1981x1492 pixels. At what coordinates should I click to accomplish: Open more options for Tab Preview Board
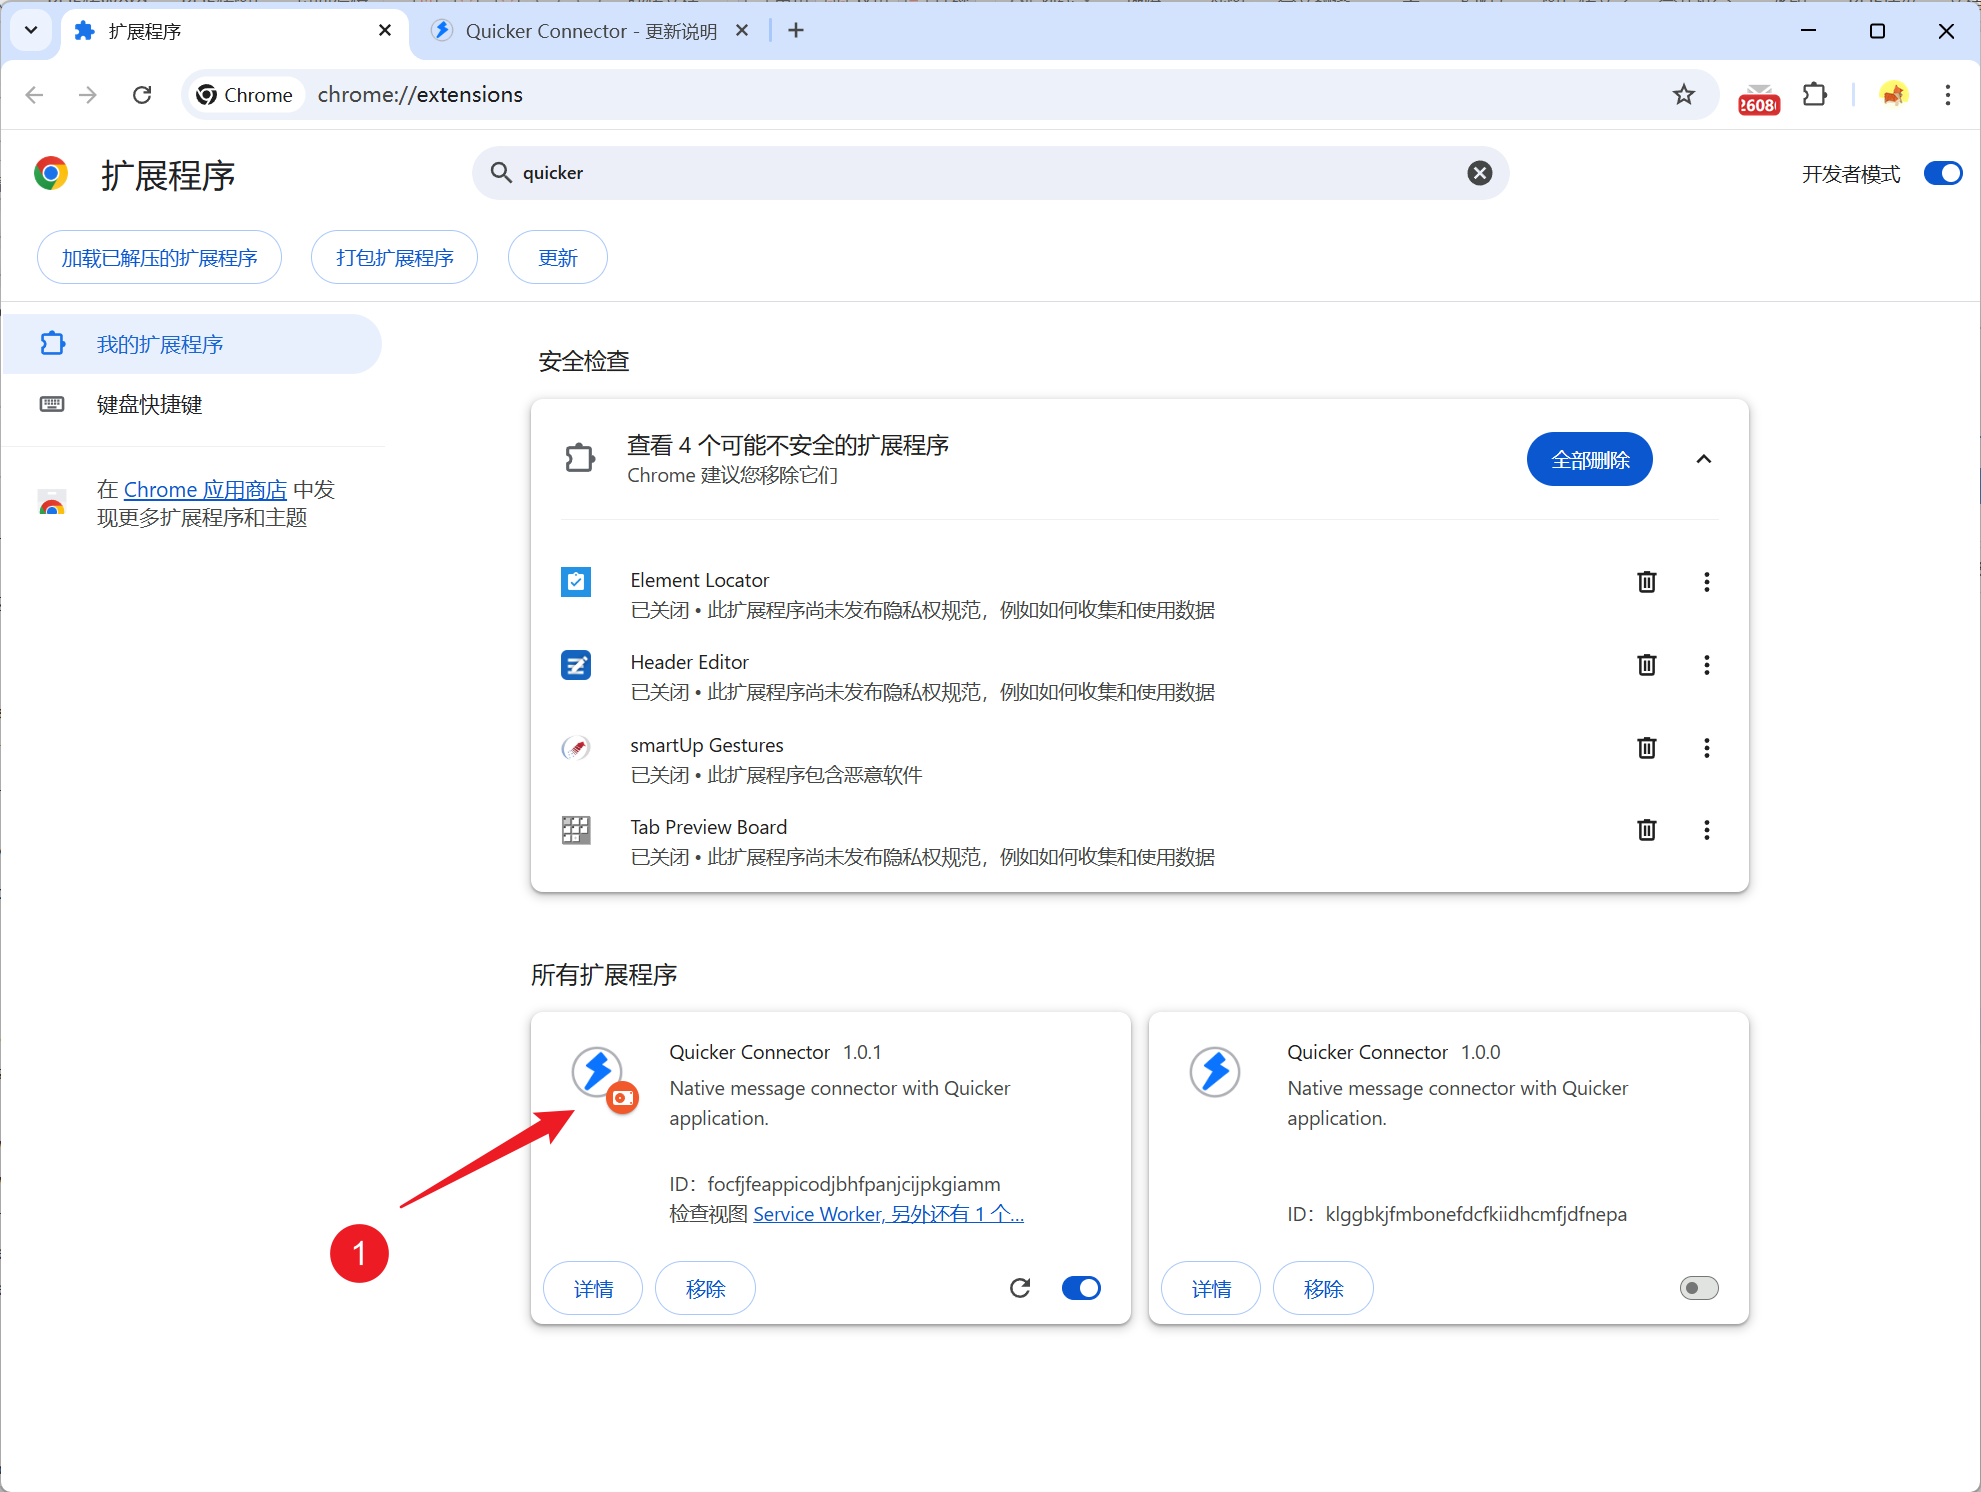[x=1706, y=830]
